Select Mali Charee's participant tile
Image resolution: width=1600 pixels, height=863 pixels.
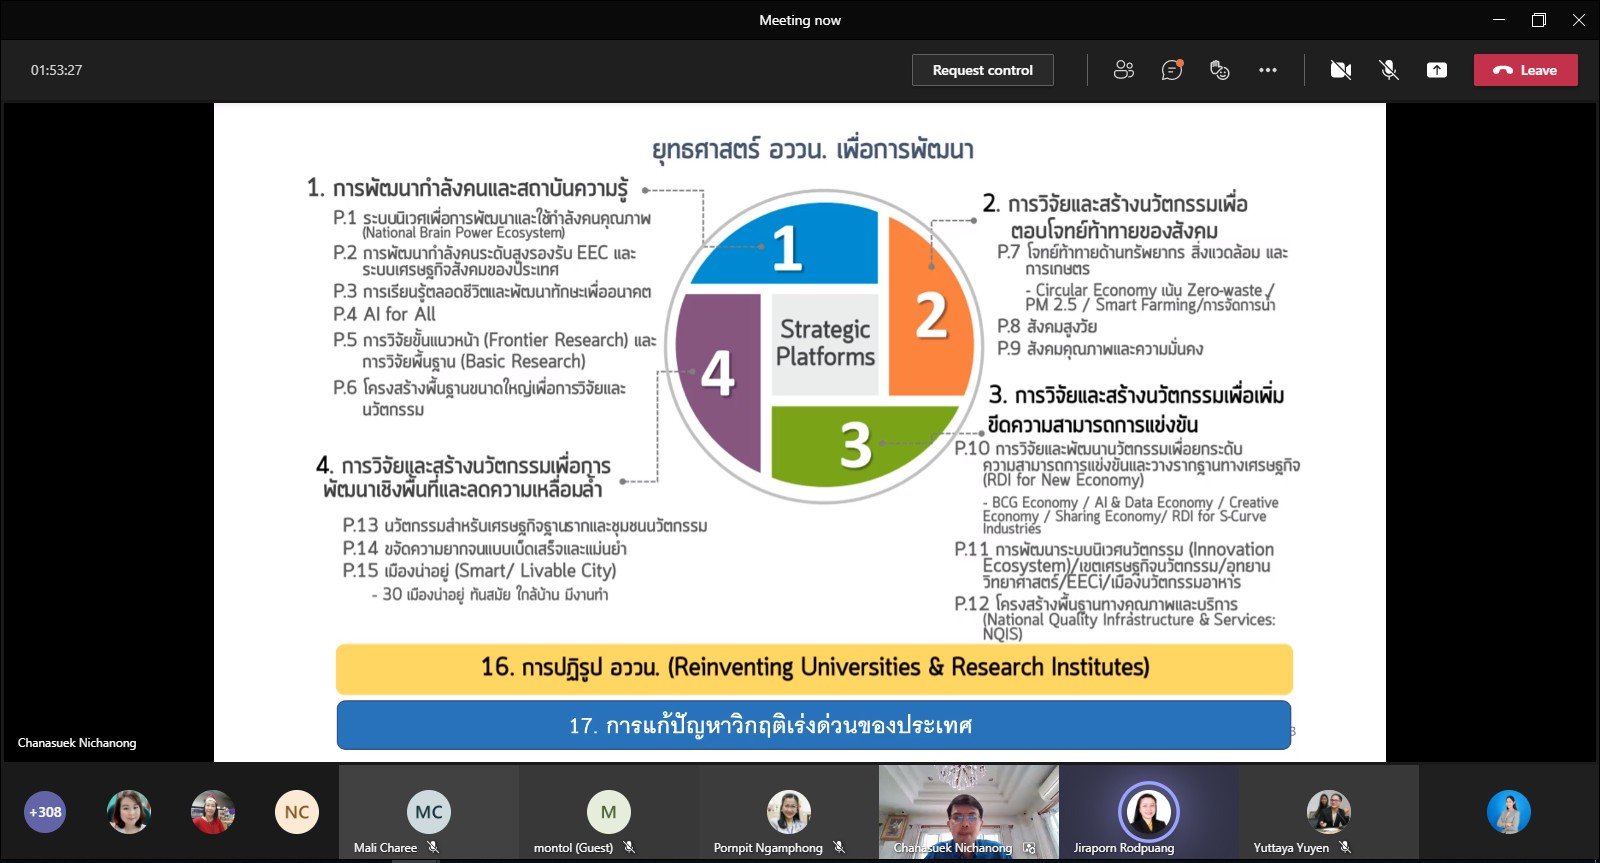click(428, 812)
